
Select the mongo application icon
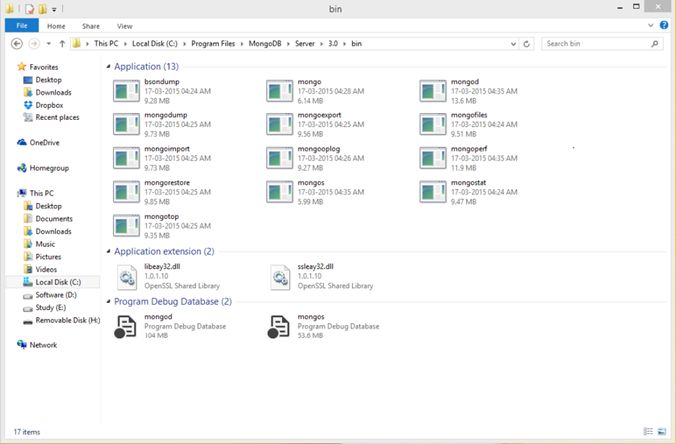[x=279, y=91]
